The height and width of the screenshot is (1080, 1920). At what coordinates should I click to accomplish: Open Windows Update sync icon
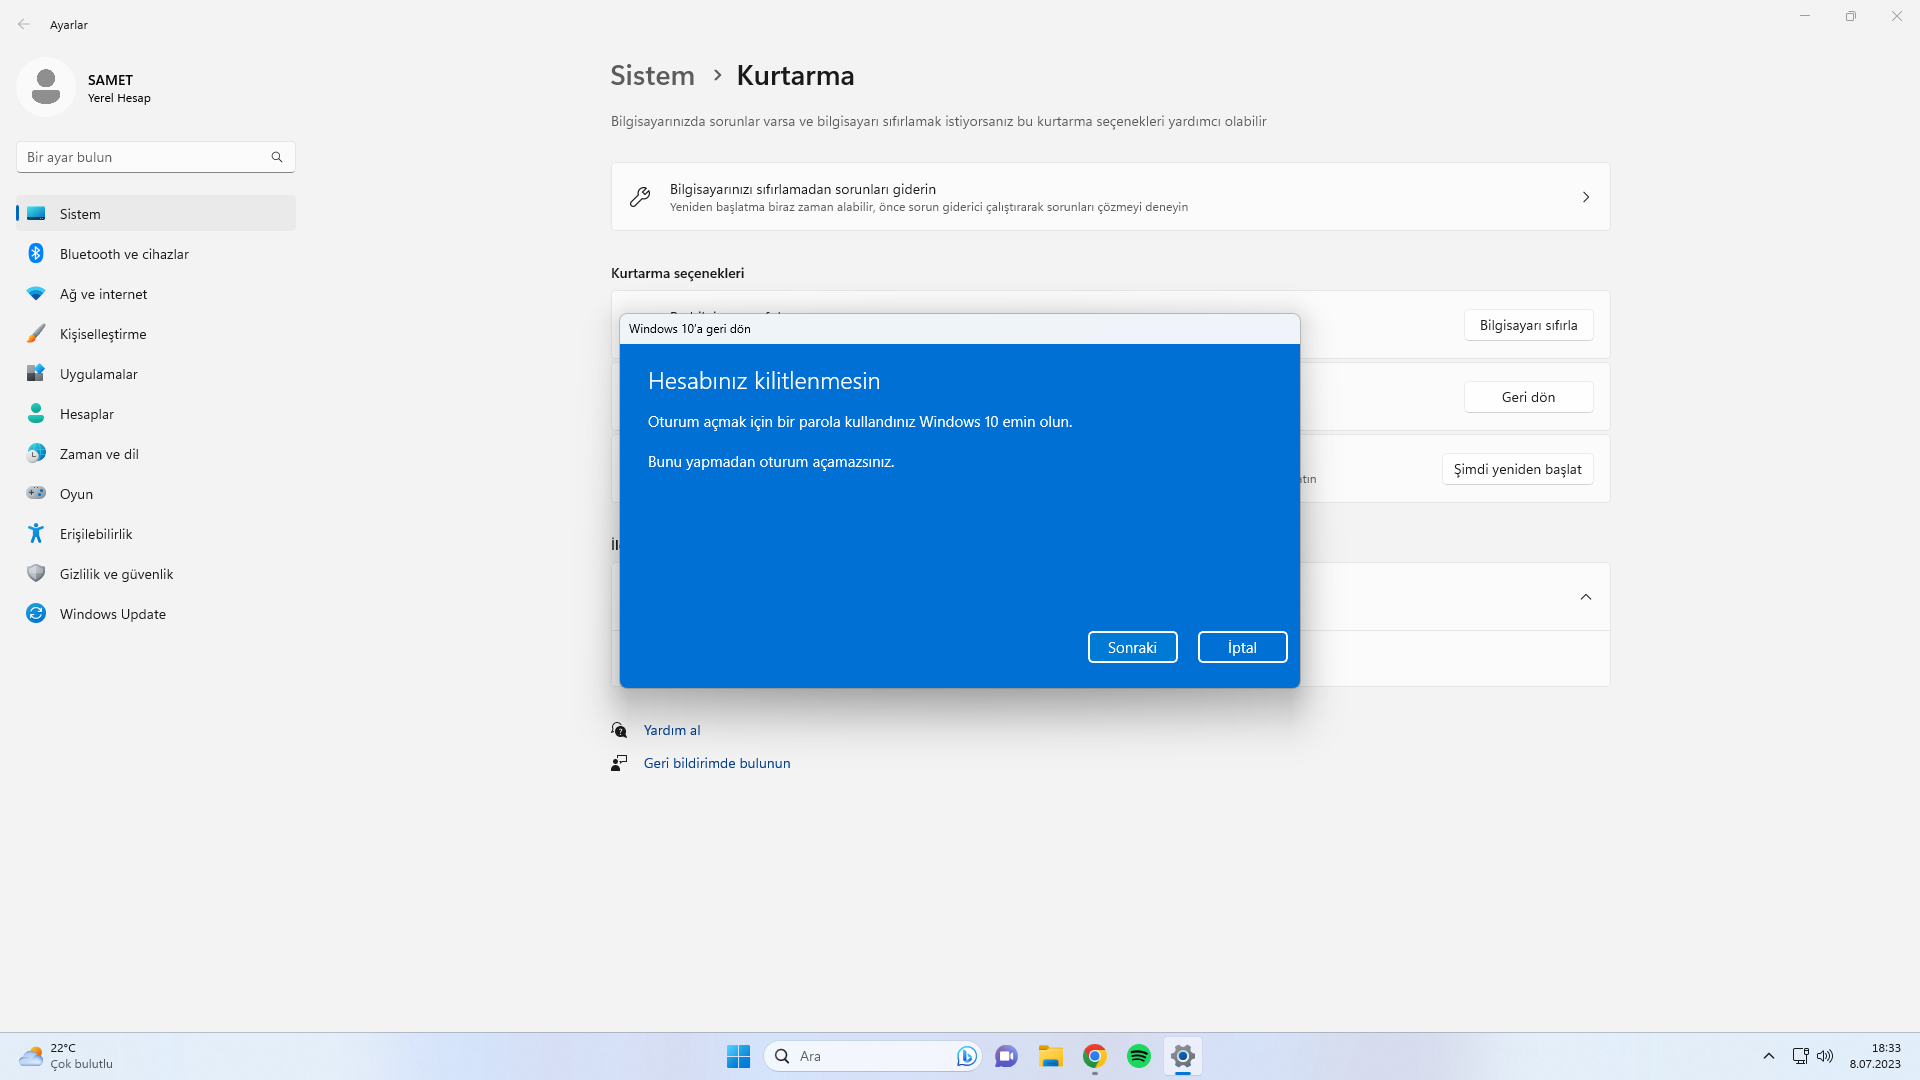coord(36,614)
